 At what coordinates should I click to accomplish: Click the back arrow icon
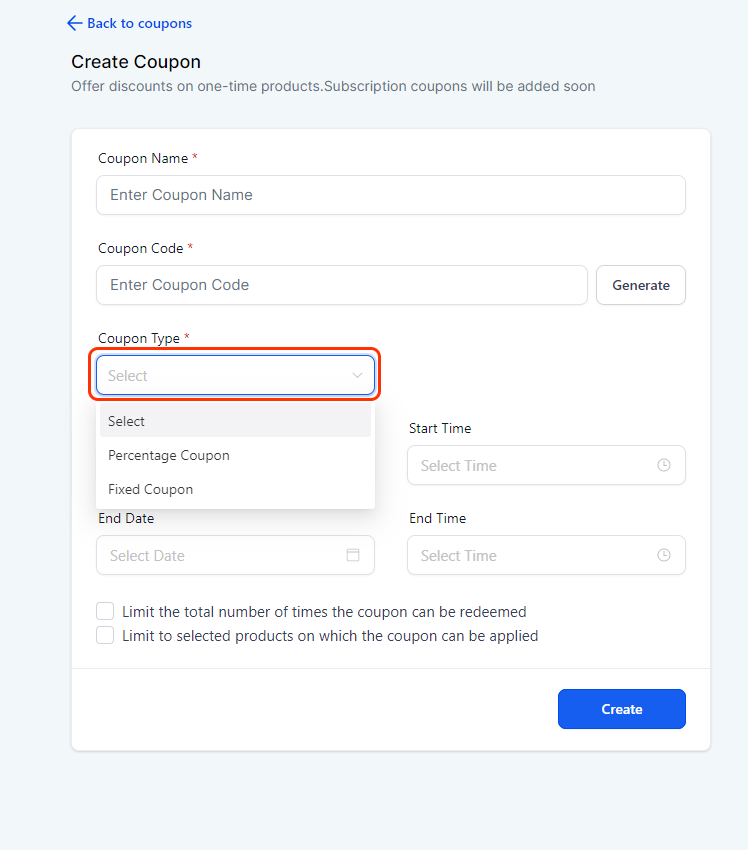pos(74,23)
